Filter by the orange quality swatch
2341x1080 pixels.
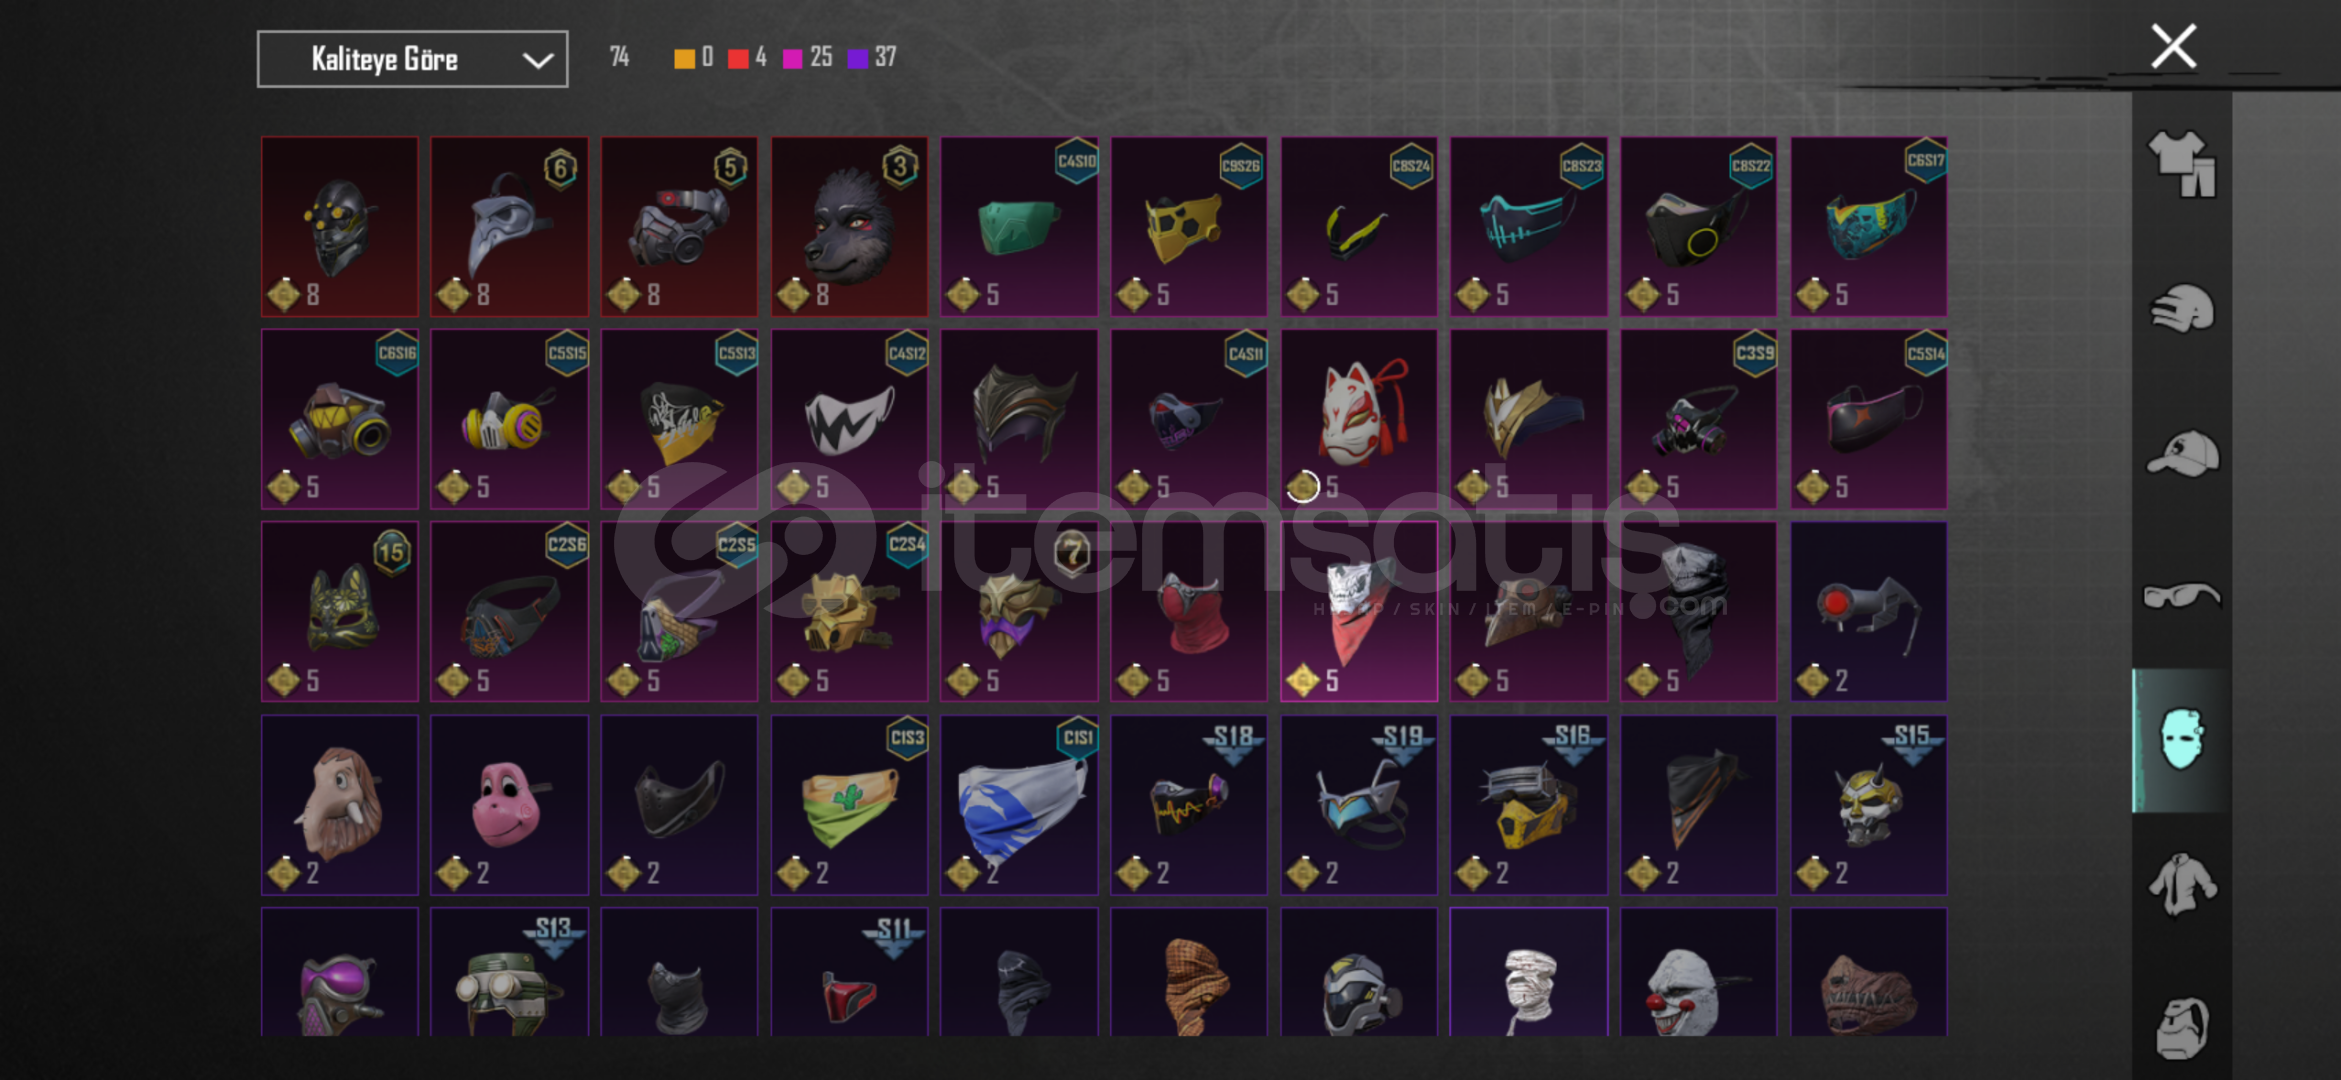tap(684, 58)
